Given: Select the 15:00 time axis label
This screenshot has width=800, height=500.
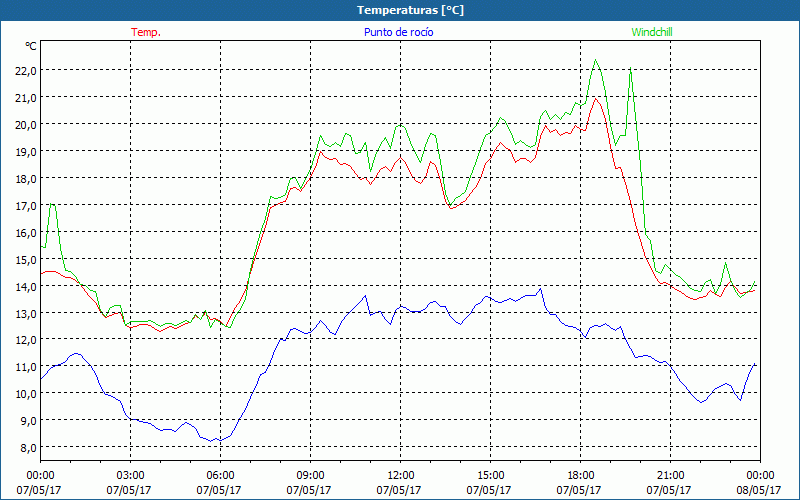Looking at the screenshot, I should coord(490,475).
